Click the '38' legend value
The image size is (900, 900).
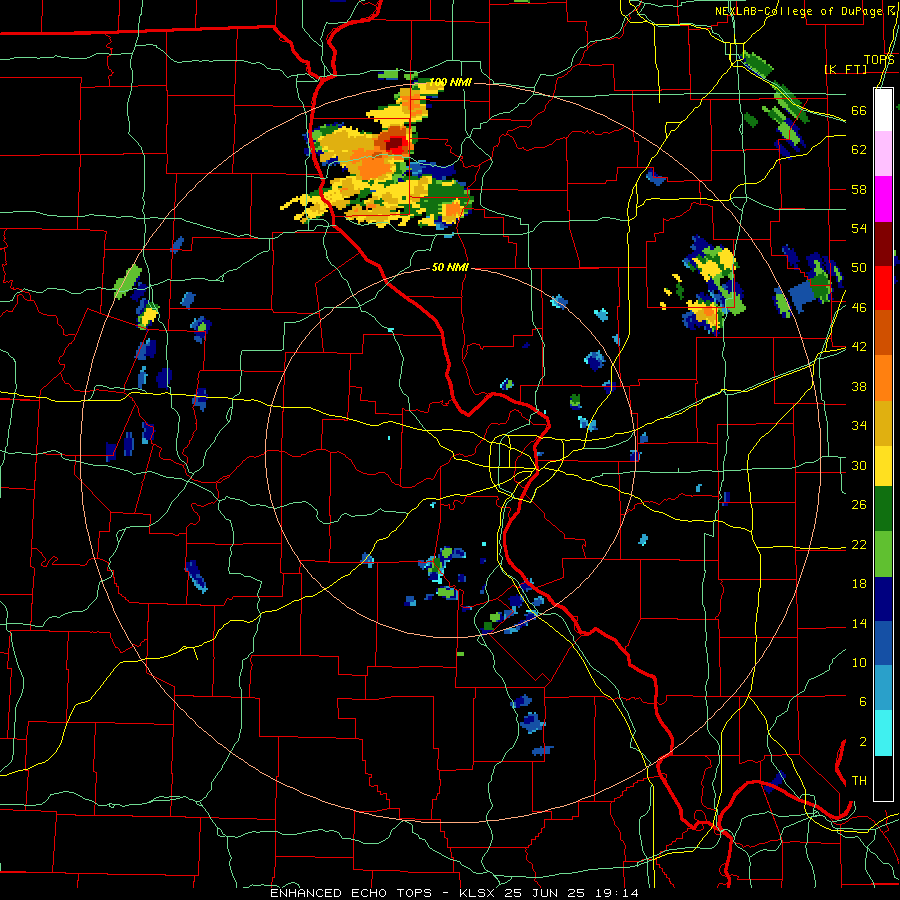pyautogui.click(x=859, y=386)
